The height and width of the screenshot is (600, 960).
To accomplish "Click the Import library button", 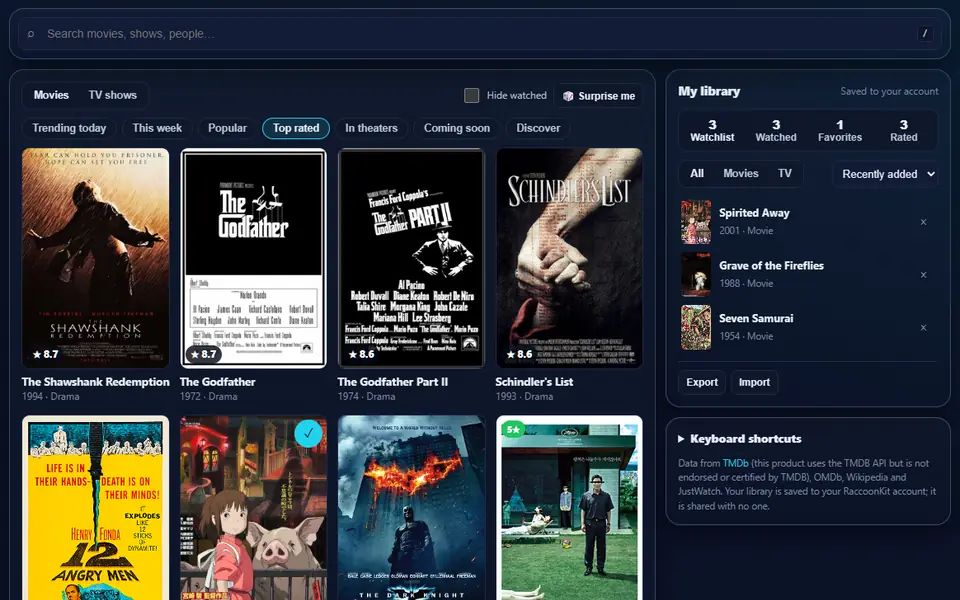I will click(x=754, y=382).
